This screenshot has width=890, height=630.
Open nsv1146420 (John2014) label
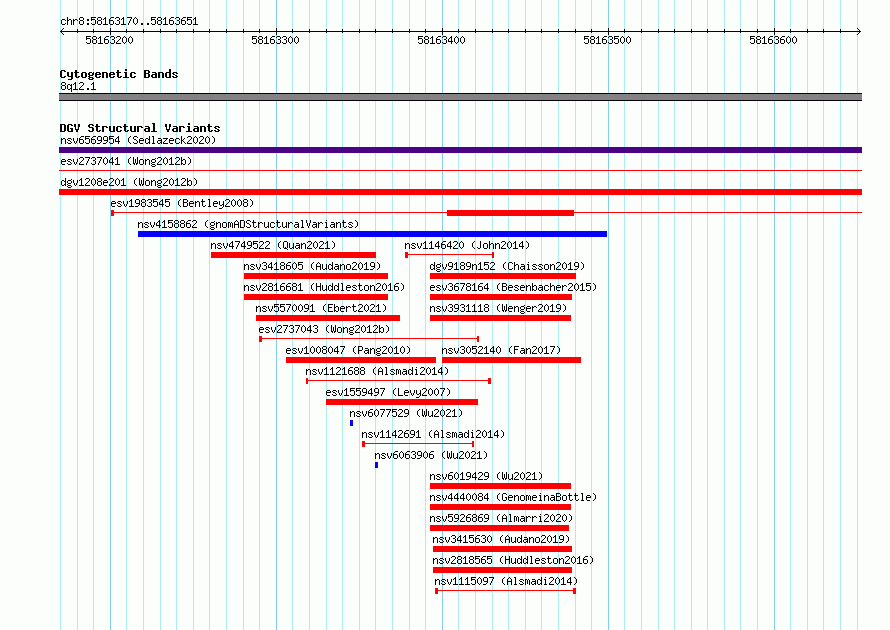tap(467, 245)
